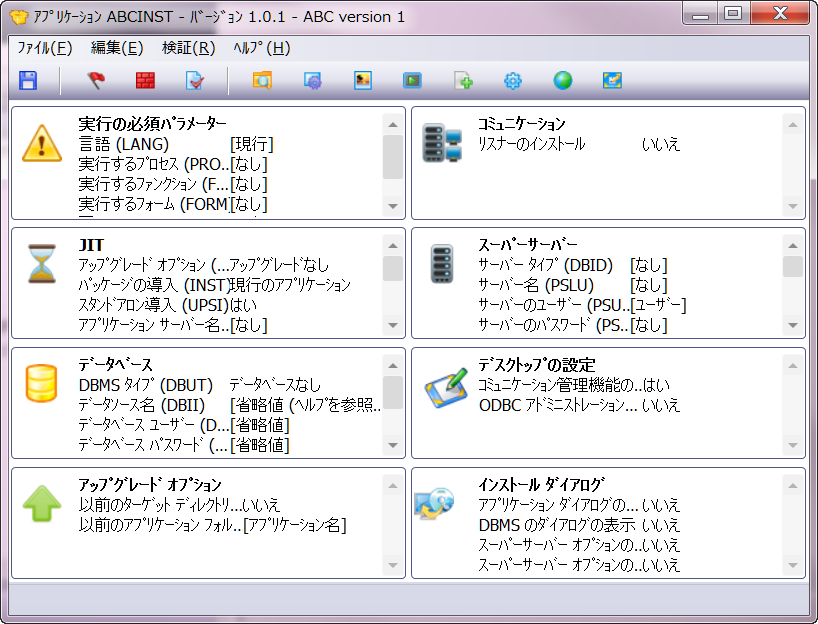Select the アプリケーション サーバー名 row

pos(173,325)
